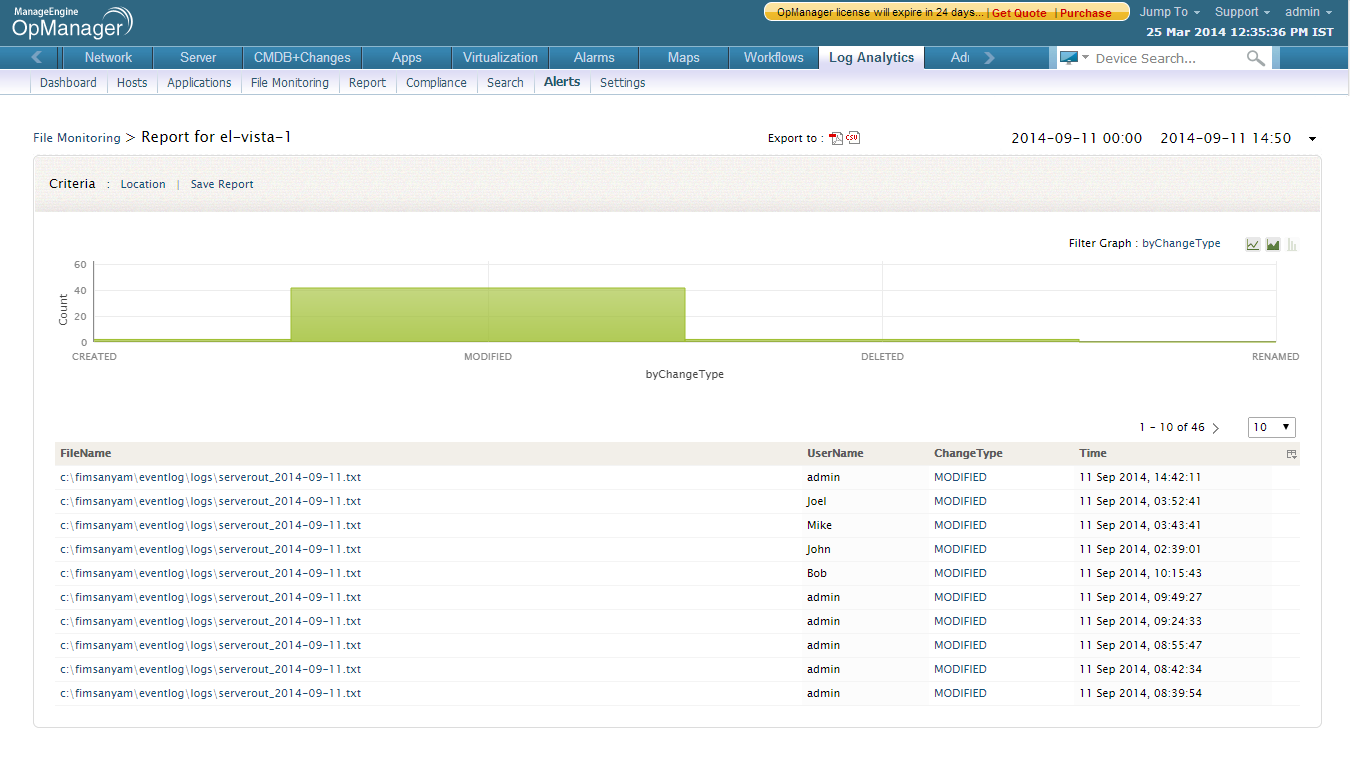The image size is (1350, 762).
Task: Click the device search magnifier icon
Action: (1255, 58)
